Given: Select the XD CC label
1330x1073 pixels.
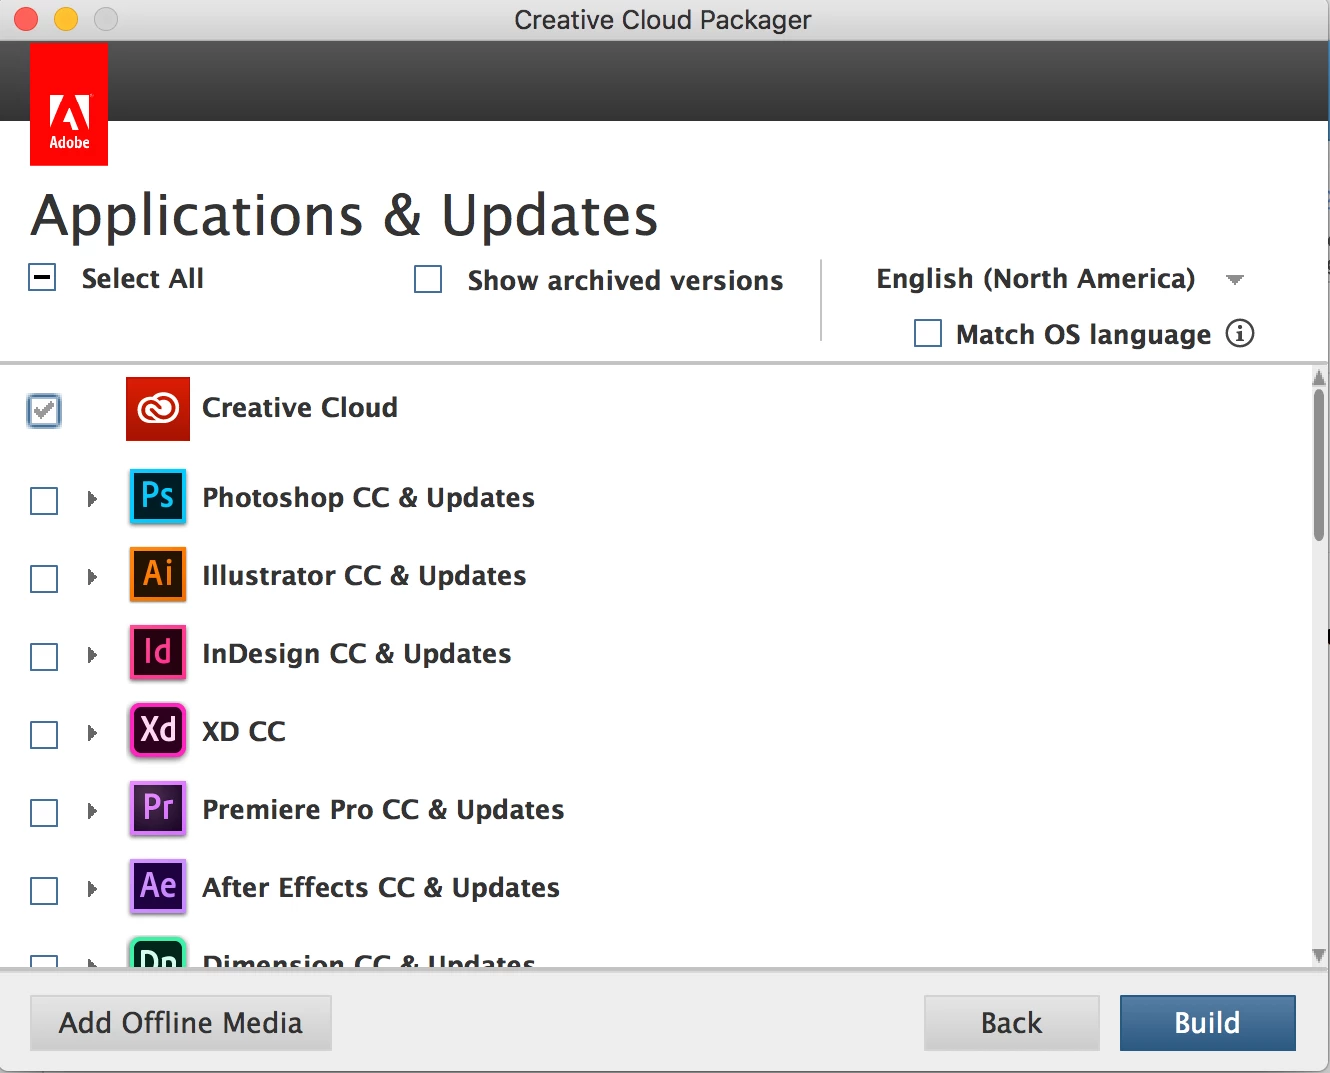Looking at the screenshot, I should point(244,732).
